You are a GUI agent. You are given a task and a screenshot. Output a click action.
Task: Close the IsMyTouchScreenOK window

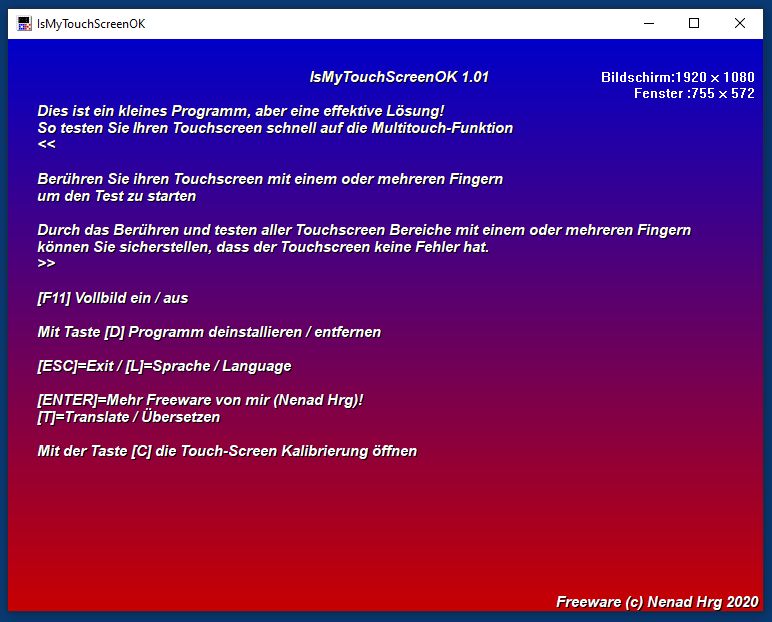[x=740, y=23]
